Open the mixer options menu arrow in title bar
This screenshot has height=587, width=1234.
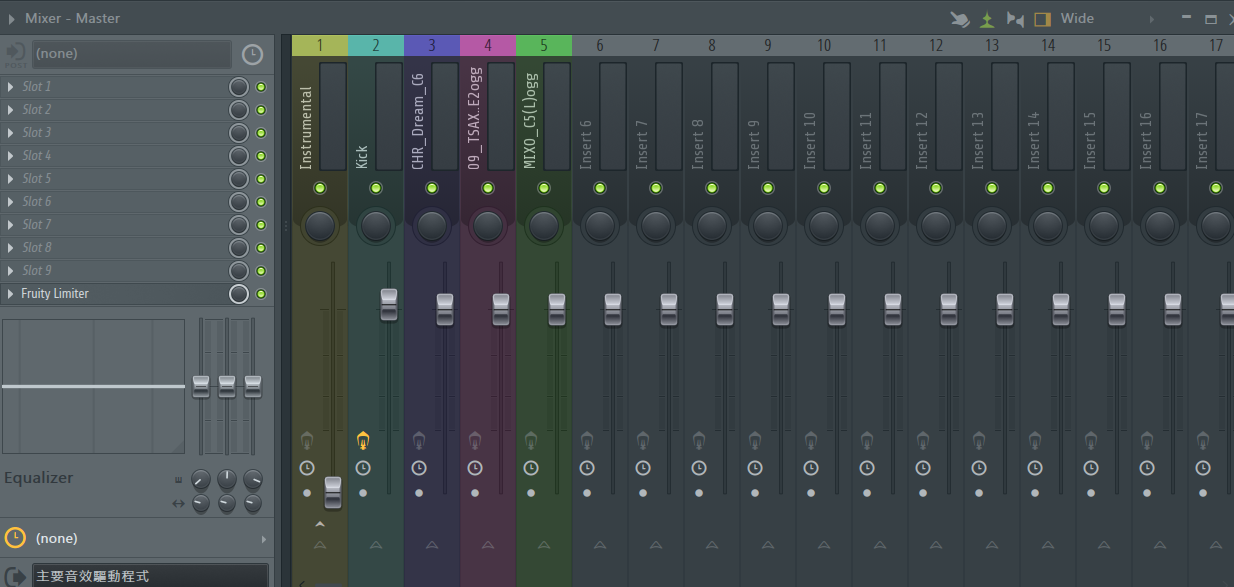[x=12, y=18]
